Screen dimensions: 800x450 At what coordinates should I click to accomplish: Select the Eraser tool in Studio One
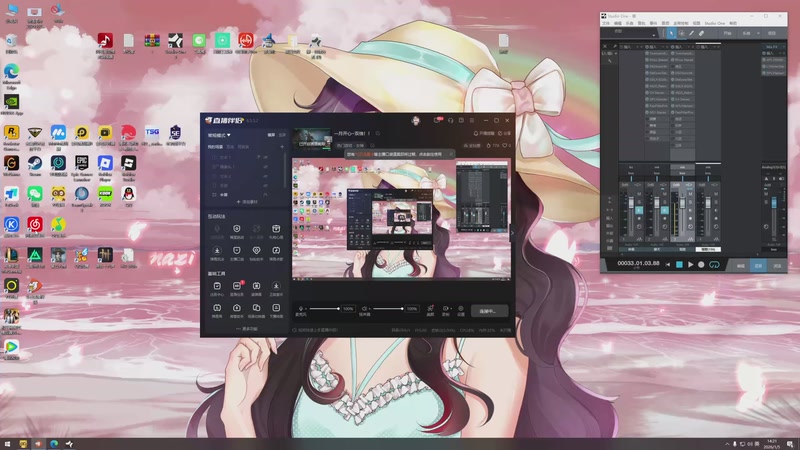click(x=702, y=33)
